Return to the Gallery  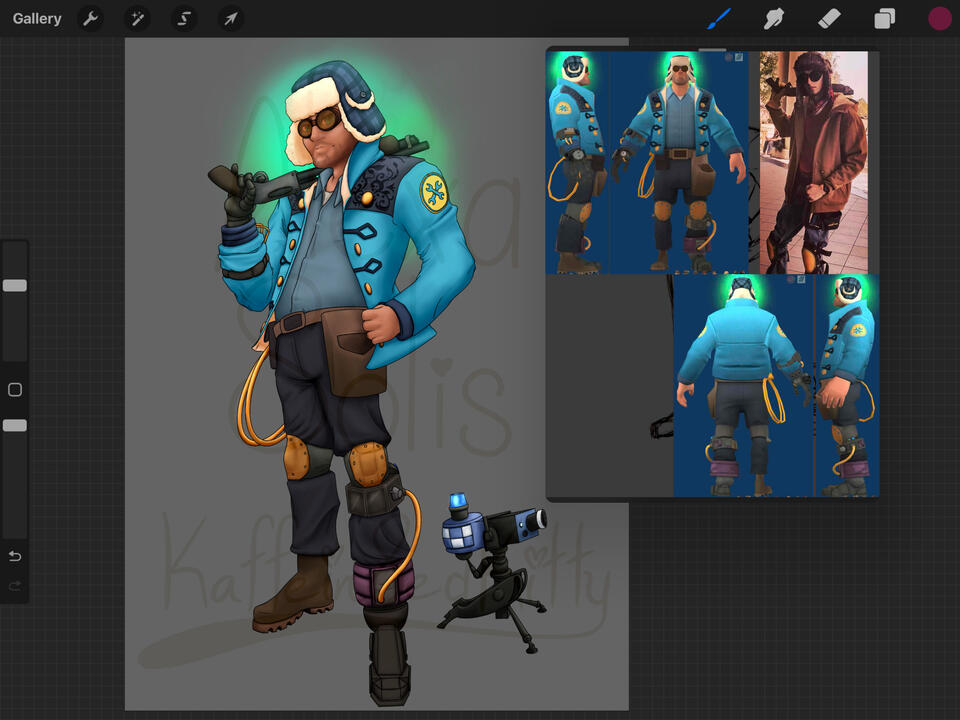click(x=37, y=18)
